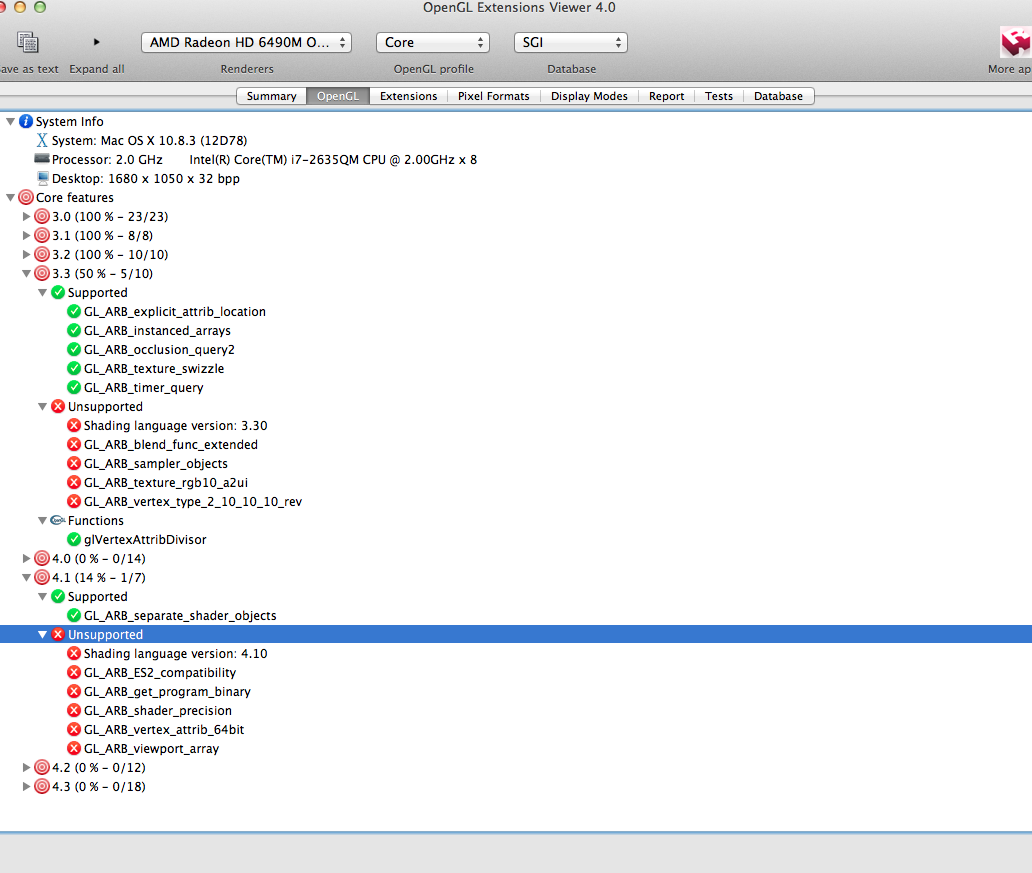Open the Extensions tab

click(408, 96)
